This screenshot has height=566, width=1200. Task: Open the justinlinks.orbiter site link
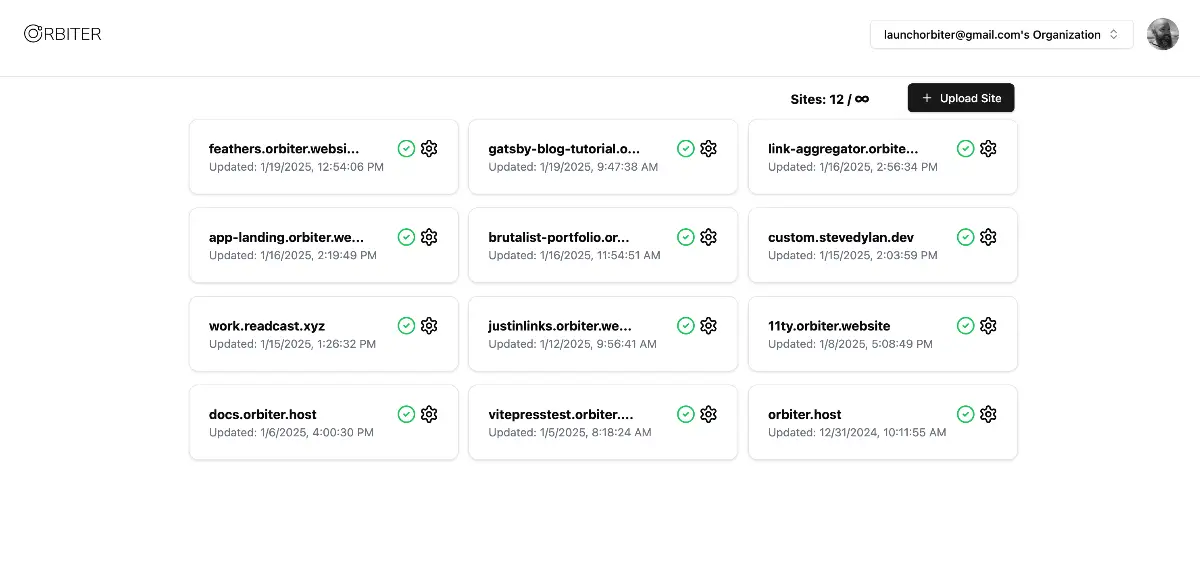560,326
